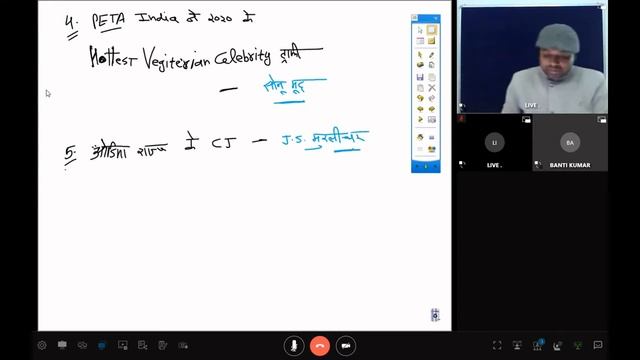Click the blue circle icon in bottom toolbar
The height and width of the screenshot is (360, 640).
[102, 345]
